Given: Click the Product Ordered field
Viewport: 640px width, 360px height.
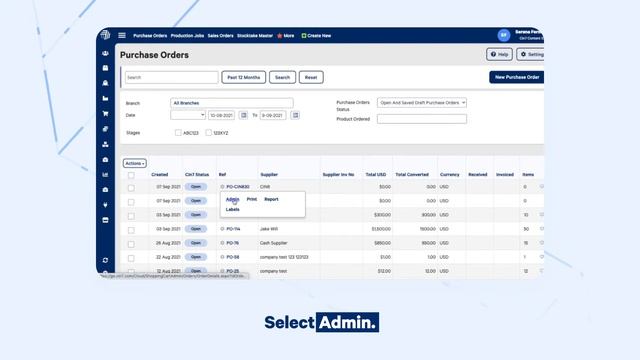Looking at the screenshot, I should (422, 119).
